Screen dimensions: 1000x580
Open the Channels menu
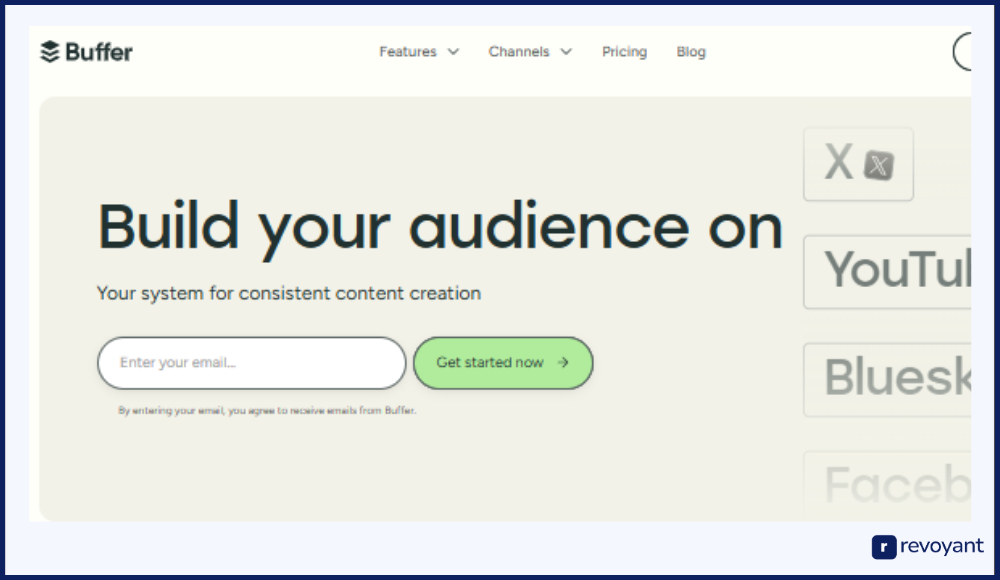(519, 52)
